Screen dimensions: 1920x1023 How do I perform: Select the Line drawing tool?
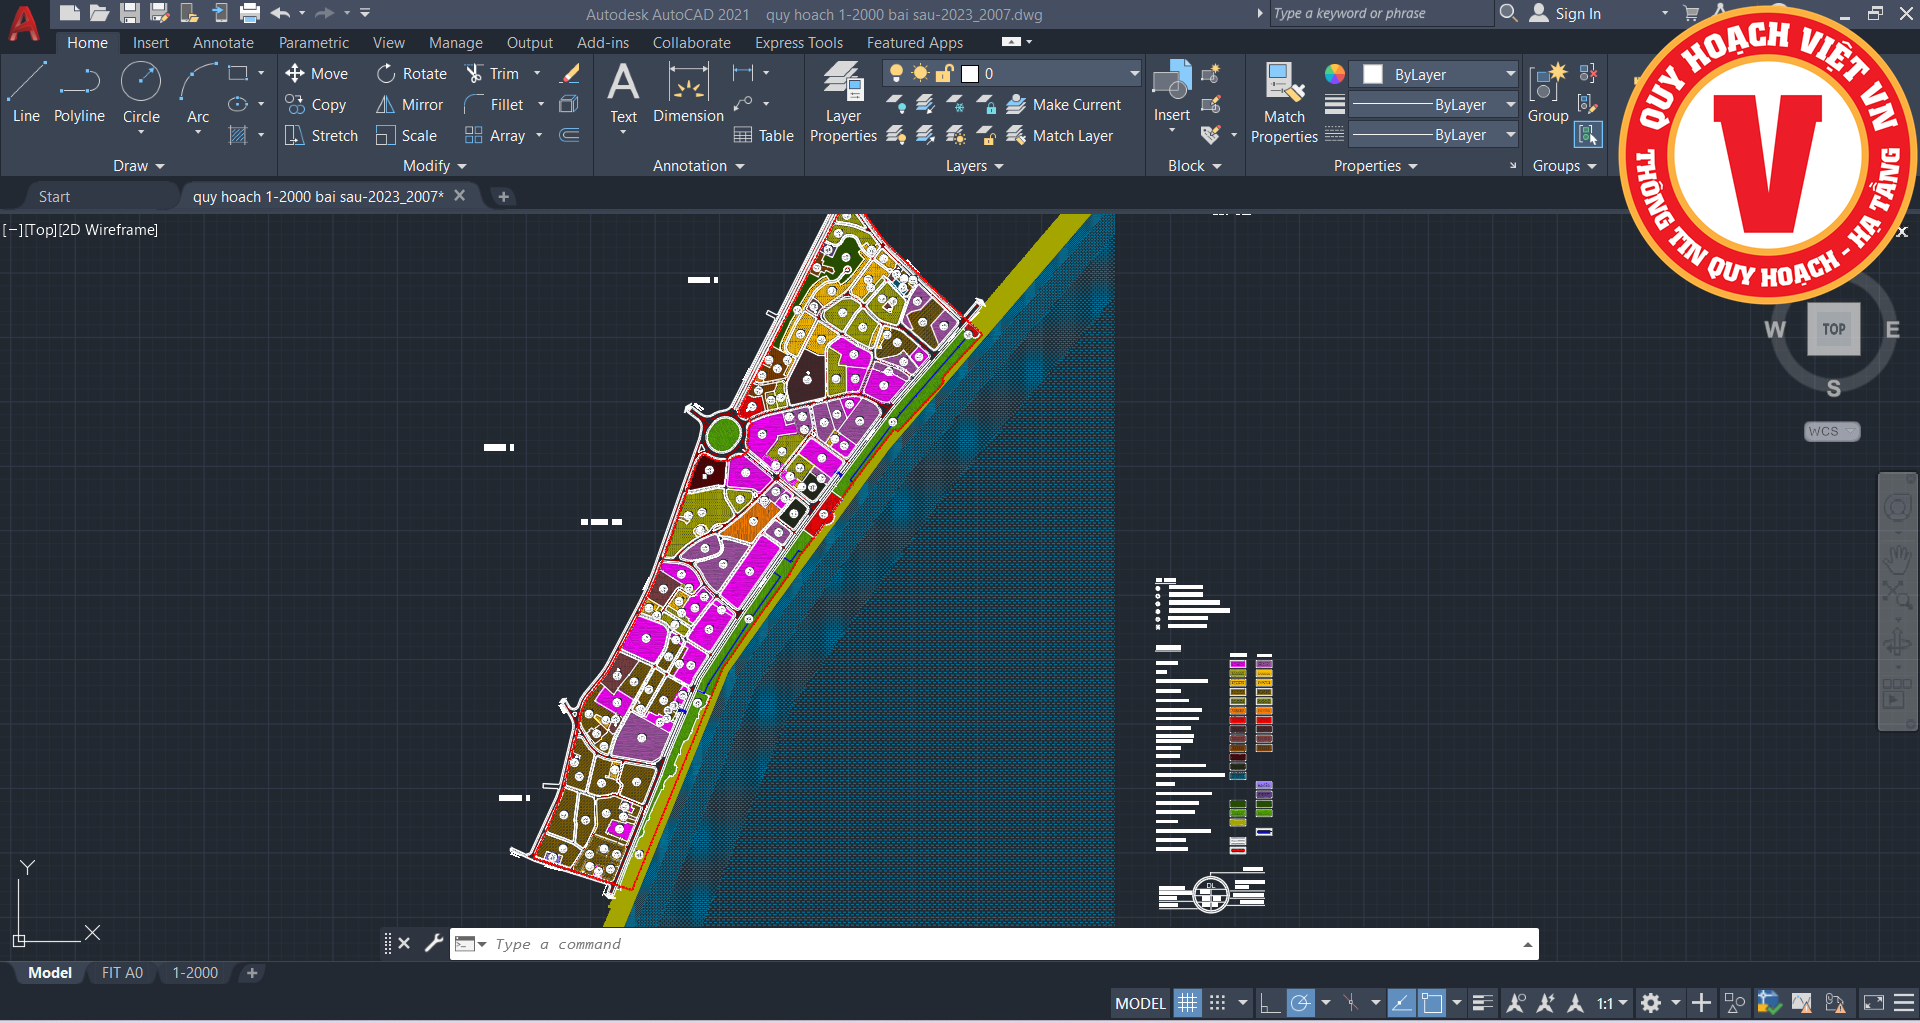26,92
